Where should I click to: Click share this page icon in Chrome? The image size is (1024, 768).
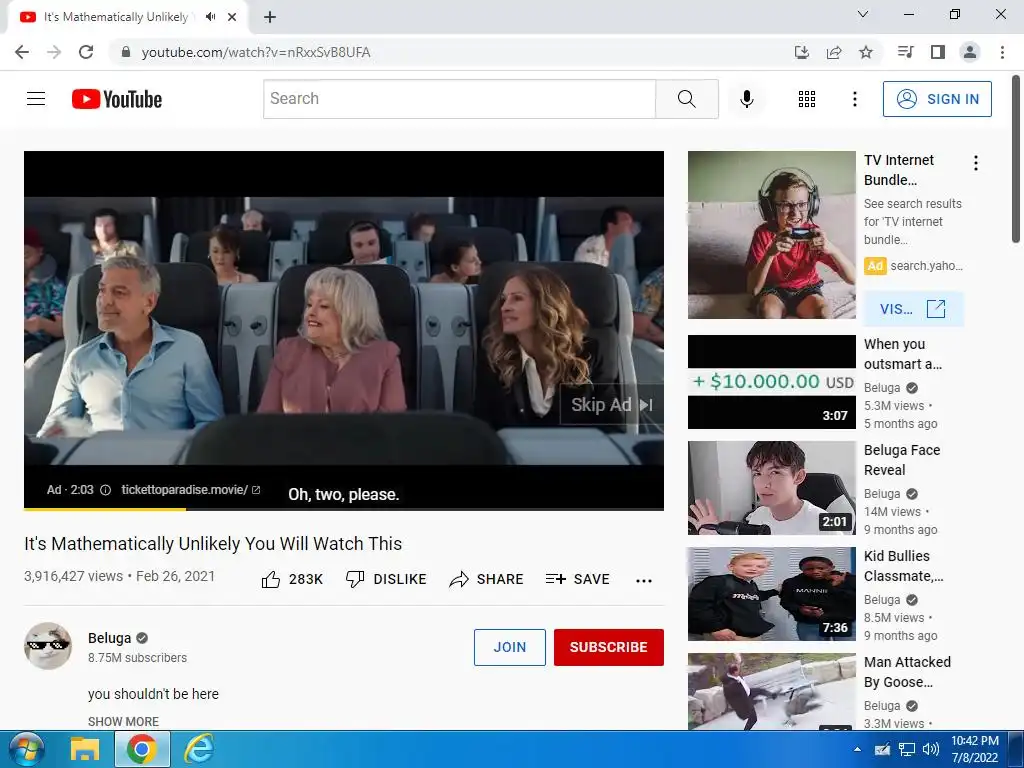point(834,52)
